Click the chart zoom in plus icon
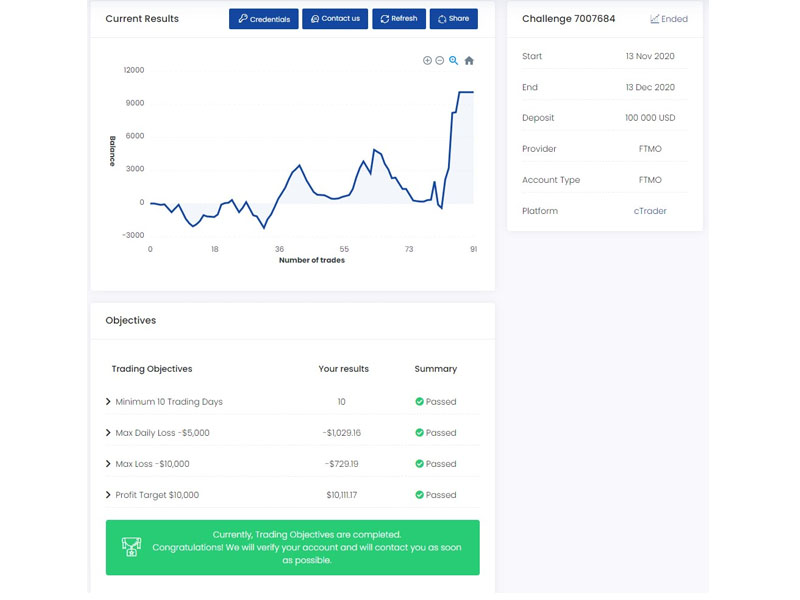Viewport: 800px width, 600px height. (x=427, y=61)
